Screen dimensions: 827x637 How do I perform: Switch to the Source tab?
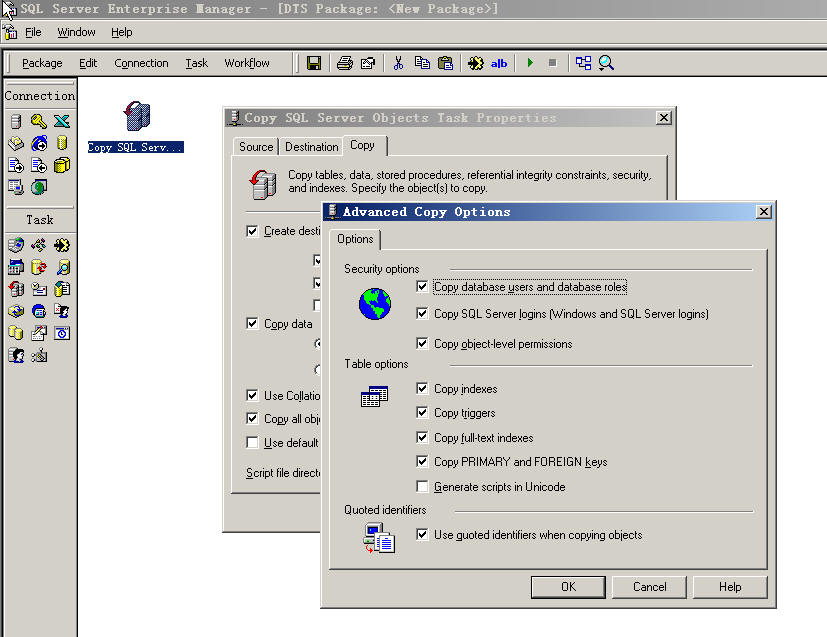(x=256, y=147)
